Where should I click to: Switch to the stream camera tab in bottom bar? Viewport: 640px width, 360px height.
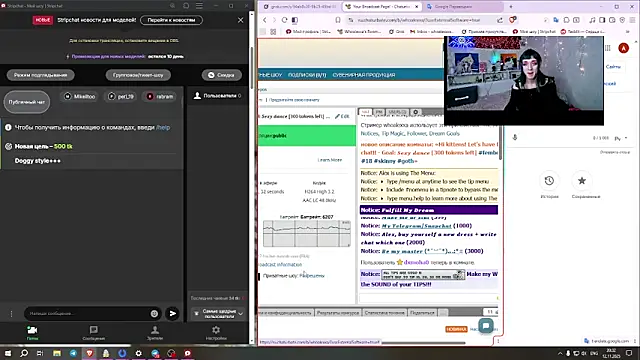click(32, 333)
